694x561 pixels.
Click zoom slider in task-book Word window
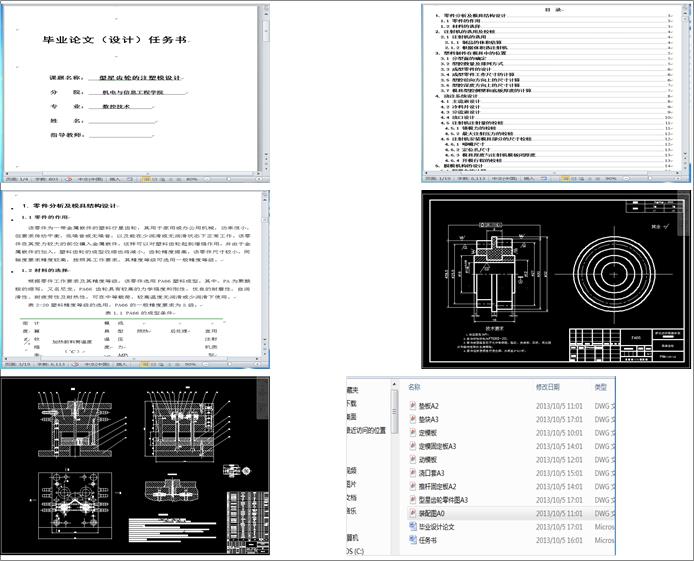(231, 179)
